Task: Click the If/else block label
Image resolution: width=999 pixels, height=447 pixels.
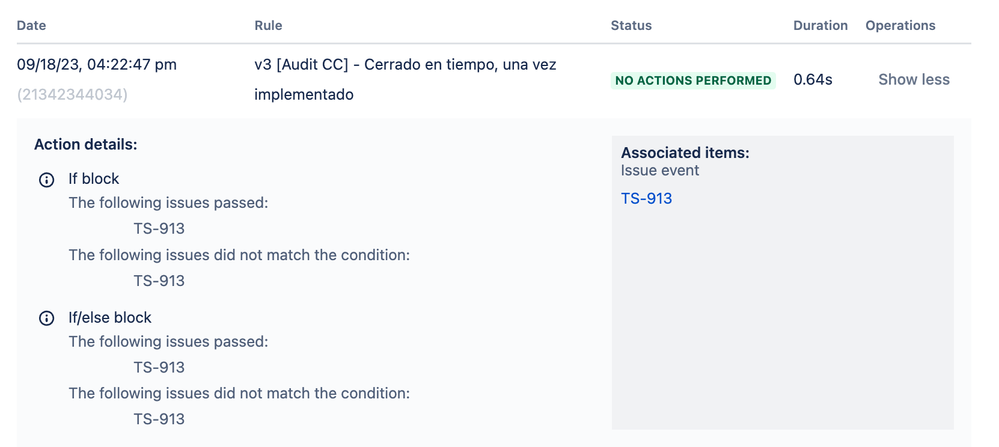Action: tap(110, 317)
